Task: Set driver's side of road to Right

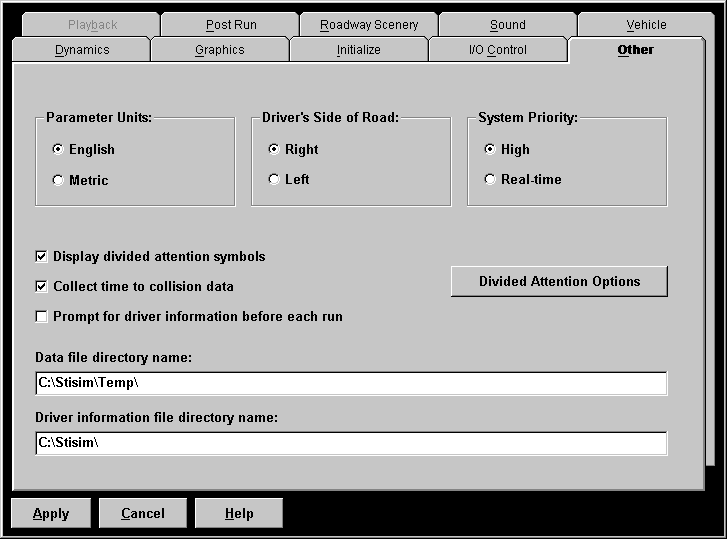Action: [274, 150]
